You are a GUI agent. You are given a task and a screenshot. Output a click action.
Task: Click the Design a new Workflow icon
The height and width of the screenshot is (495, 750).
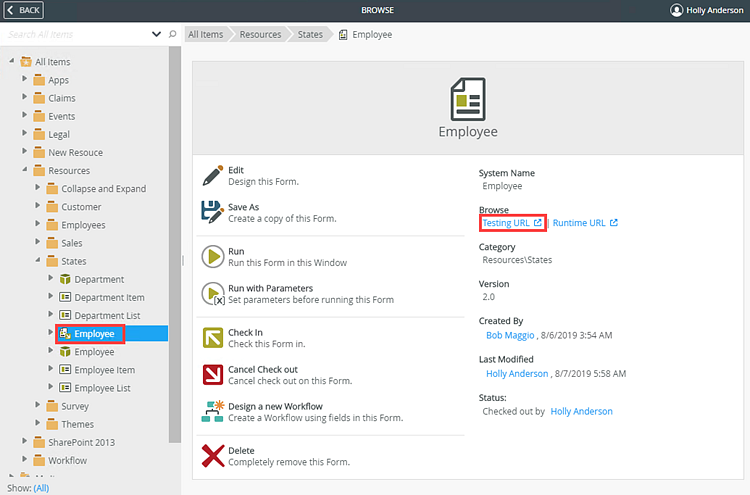point(212,412)
